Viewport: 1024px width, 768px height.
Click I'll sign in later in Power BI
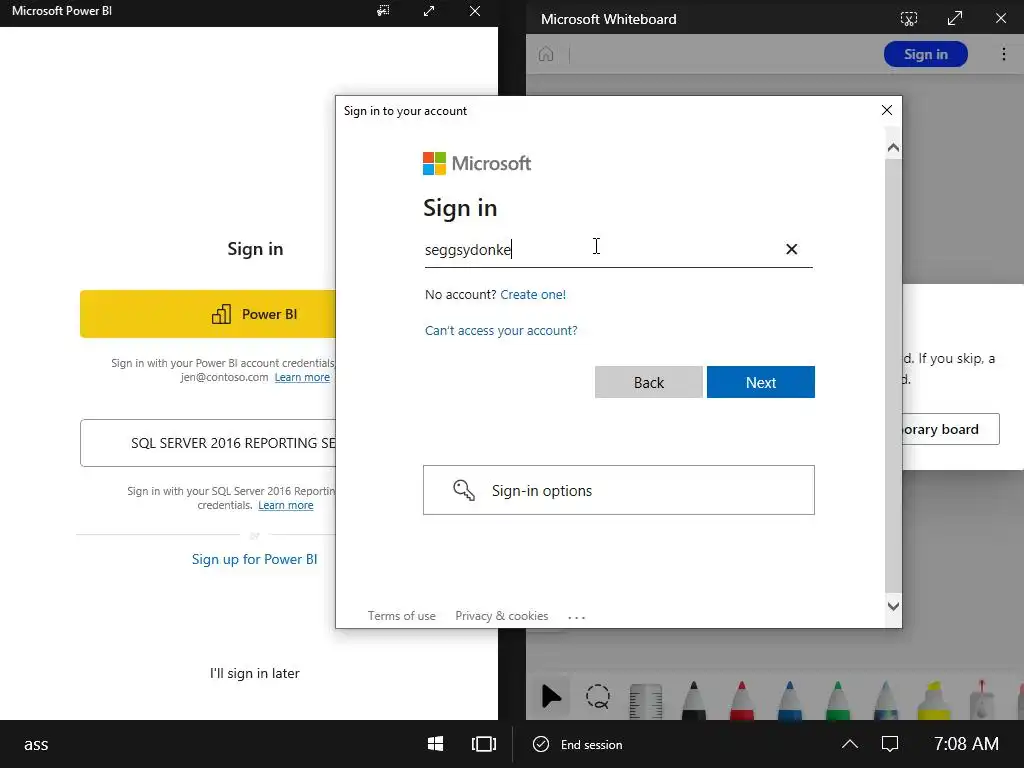point(254,673)
